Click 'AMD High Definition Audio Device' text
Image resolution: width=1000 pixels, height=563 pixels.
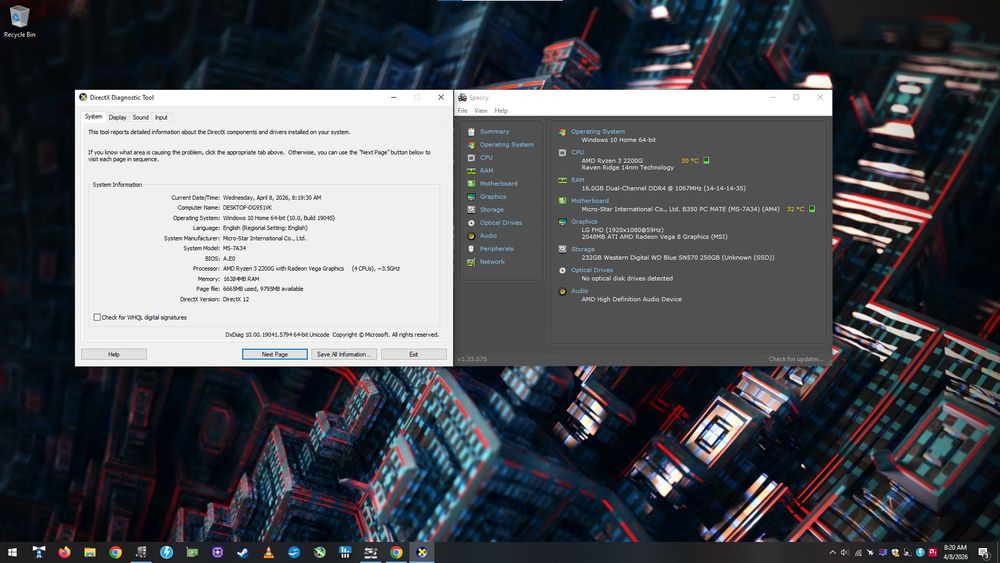(631, 299)
